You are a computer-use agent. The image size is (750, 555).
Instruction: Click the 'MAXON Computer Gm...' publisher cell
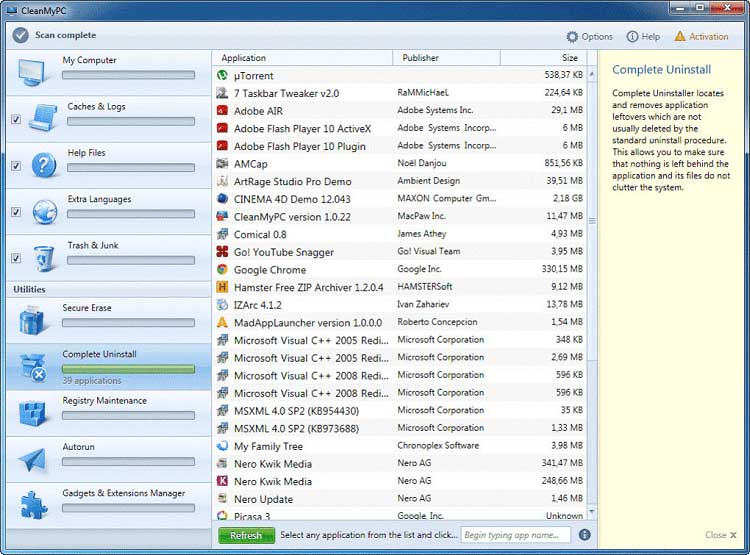click(x=447, y=198)
